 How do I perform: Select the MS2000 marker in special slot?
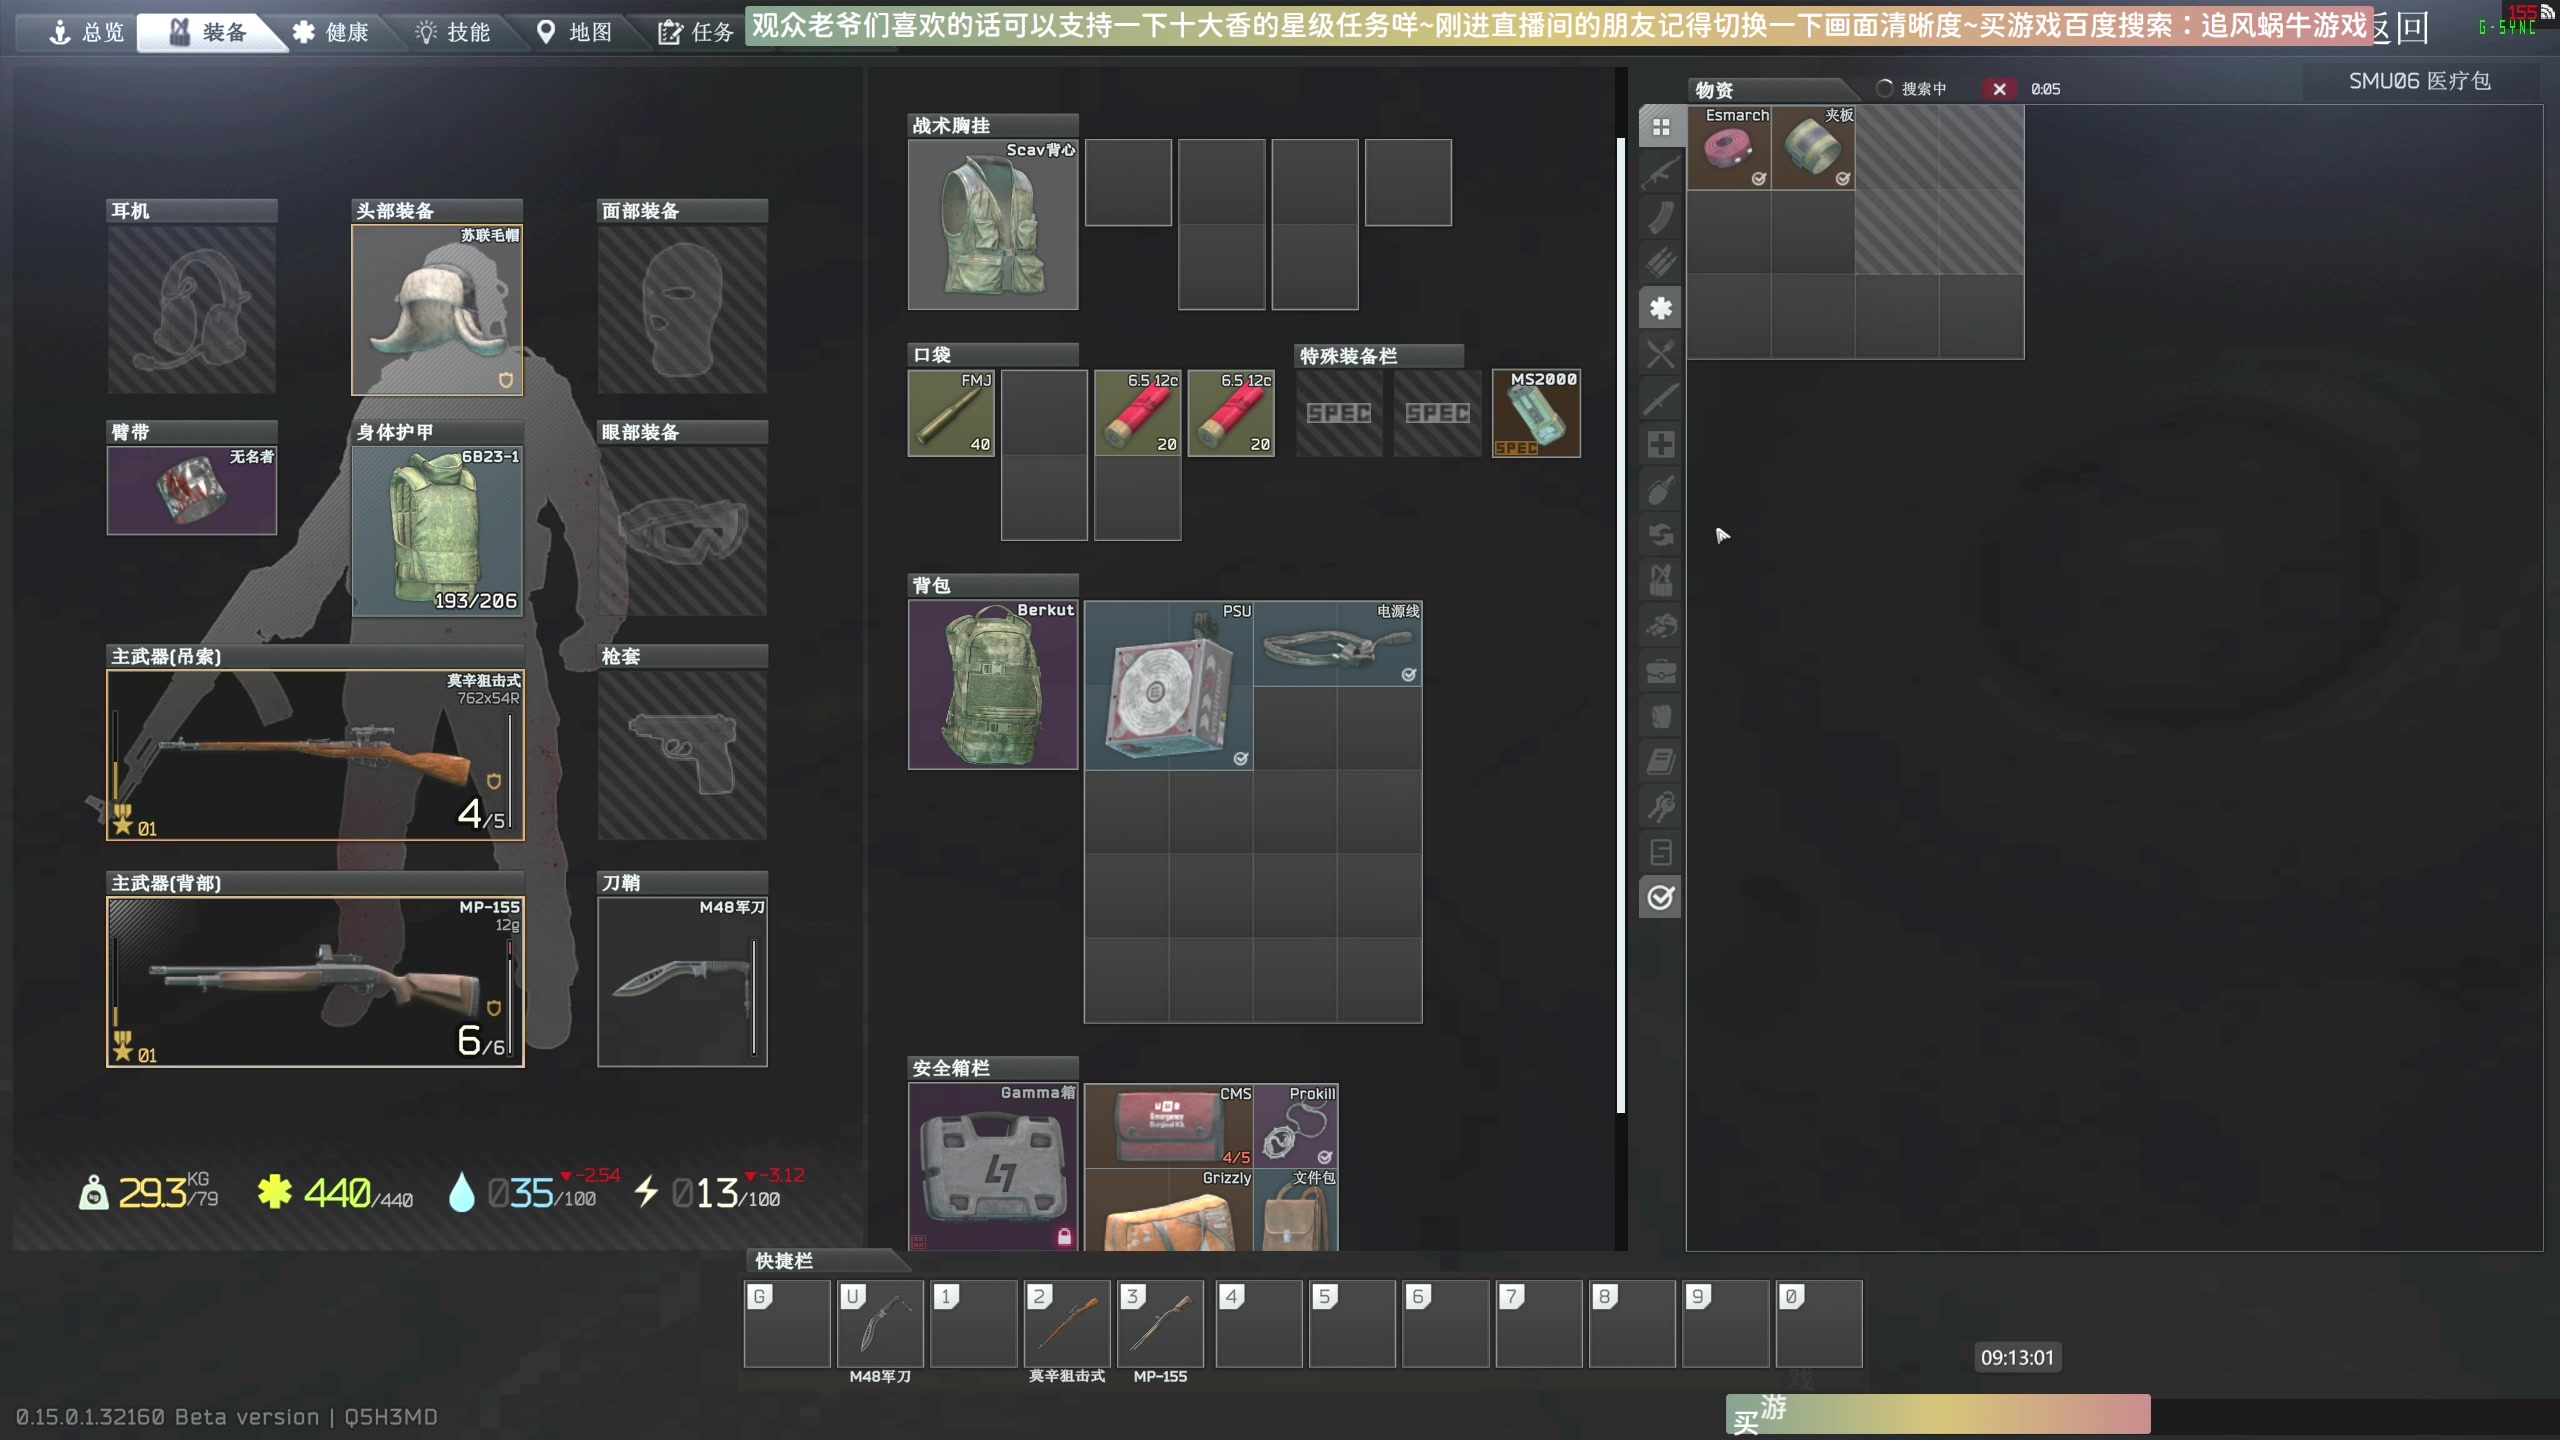pyautogui.click(x=1536, y=413)
